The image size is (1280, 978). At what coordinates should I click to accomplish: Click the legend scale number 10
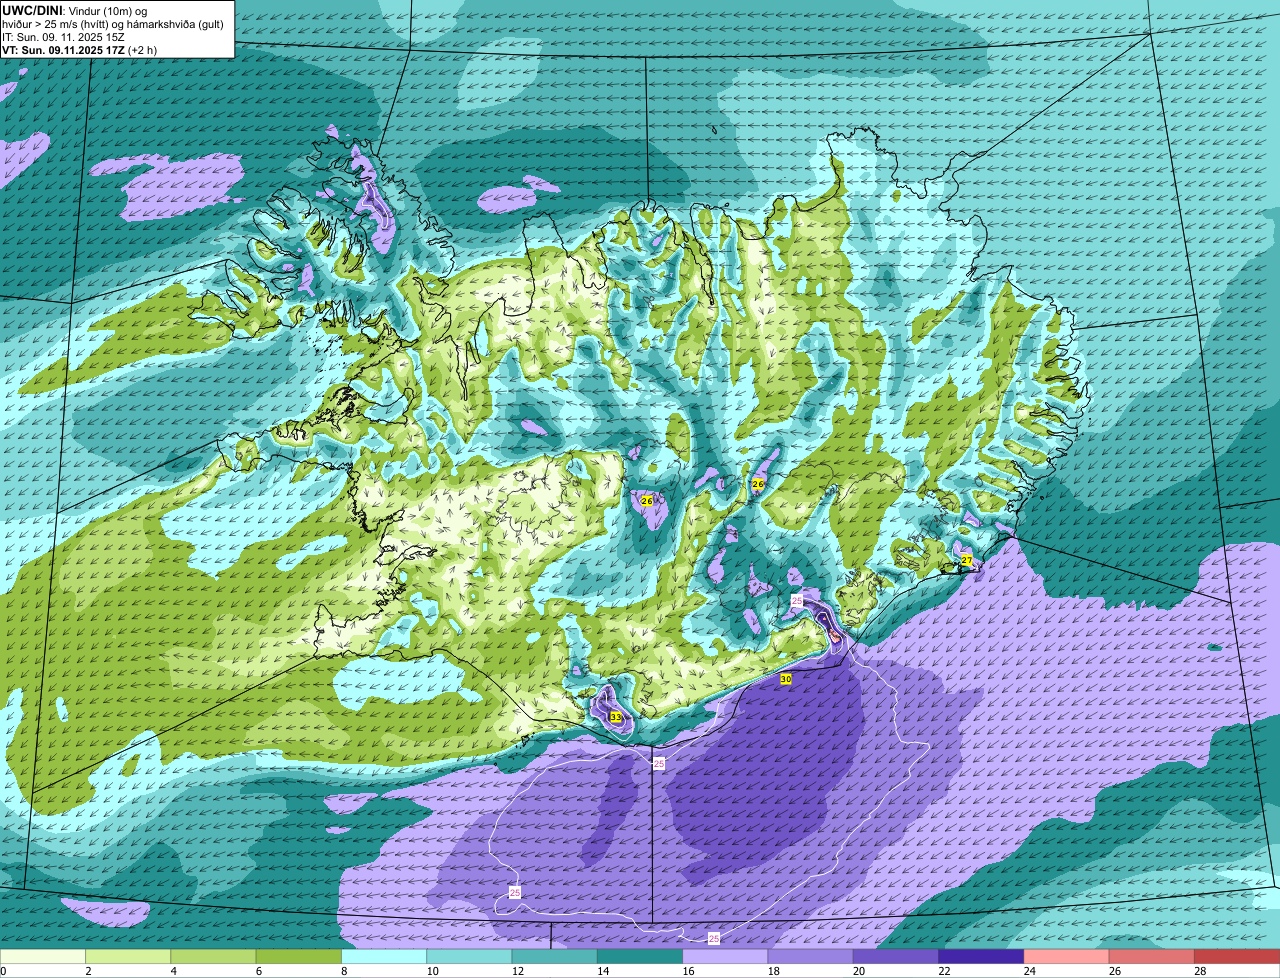click(431, 971)
